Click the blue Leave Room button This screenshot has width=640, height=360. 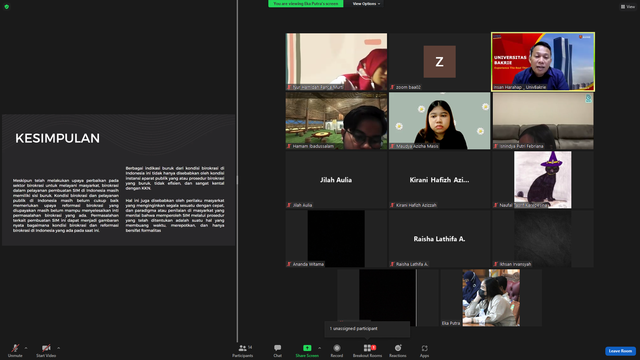[x=620, y=351]
